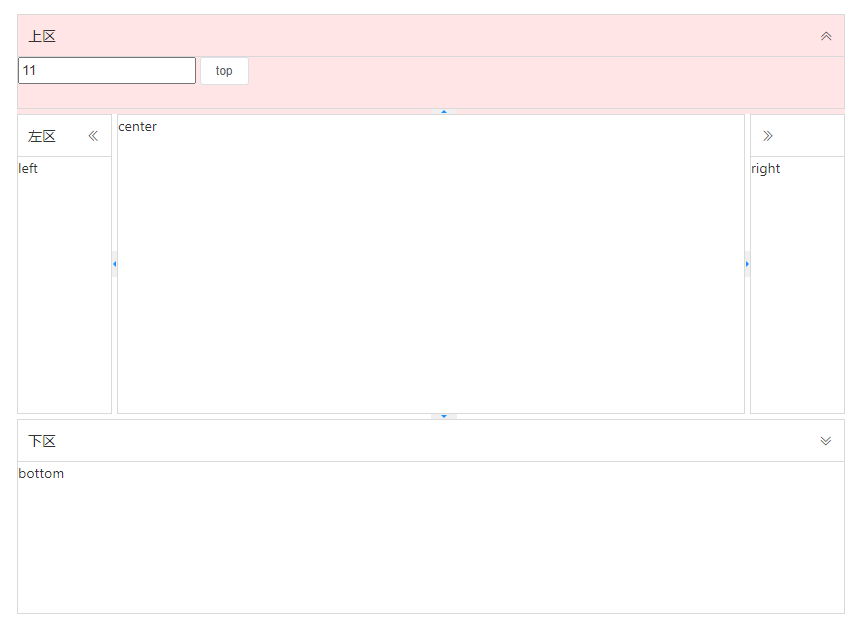Click the 左区 panel title

[42, 136]
